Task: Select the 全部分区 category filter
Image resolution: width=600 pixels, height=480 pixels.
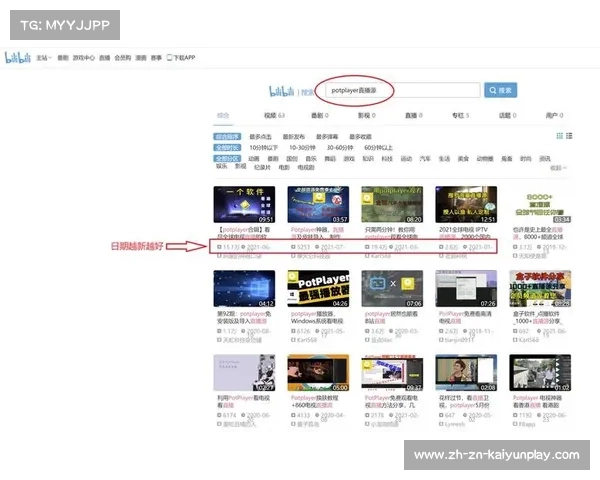Action: pos(227,158)
